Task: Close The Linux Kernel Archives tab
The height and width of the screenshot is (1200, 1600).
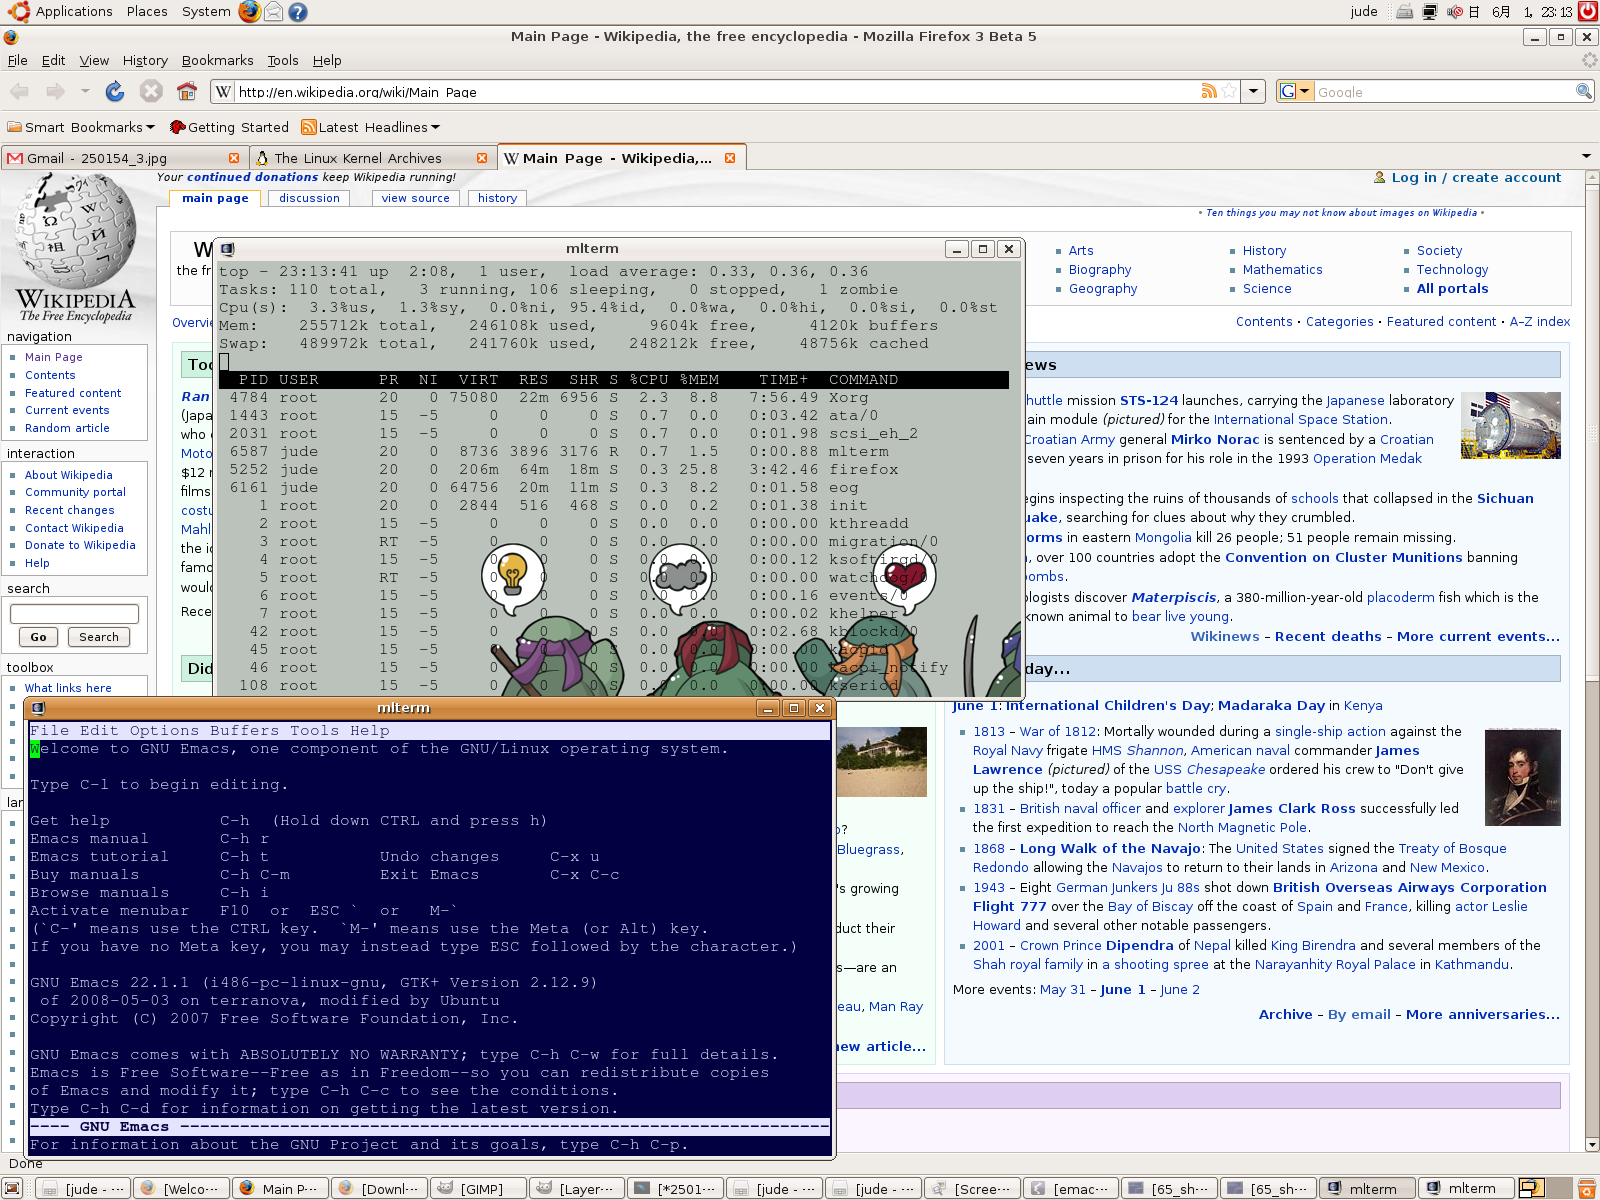Action: [x=482, y=158]
